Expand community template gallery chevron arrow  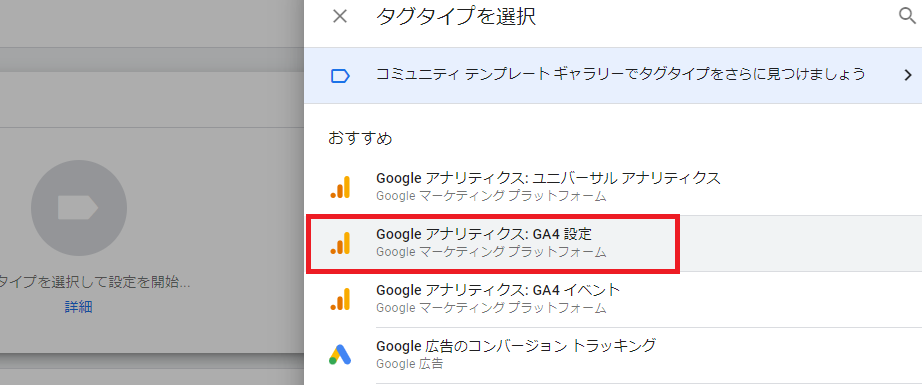[x=906, y=75]
